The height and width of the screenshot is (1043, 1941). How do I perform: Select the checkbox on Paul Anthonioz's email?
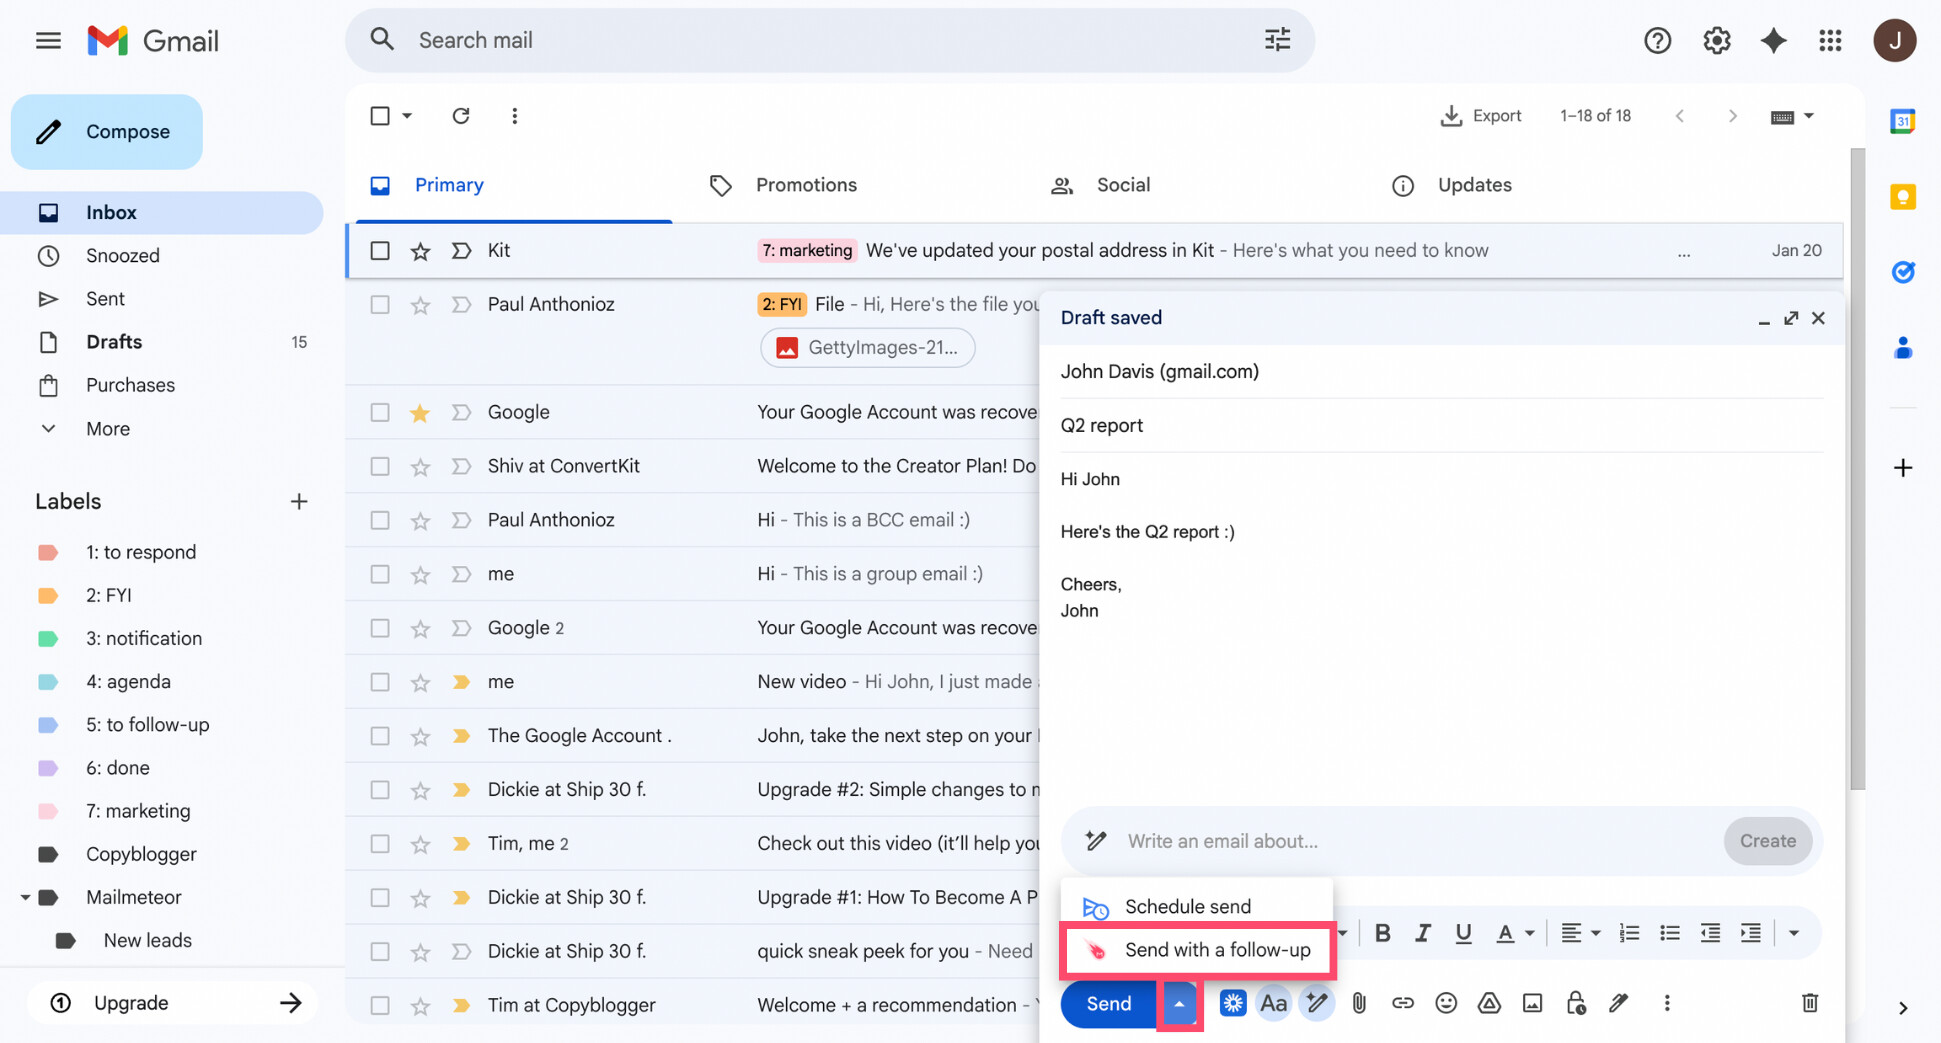pos(380,304)
